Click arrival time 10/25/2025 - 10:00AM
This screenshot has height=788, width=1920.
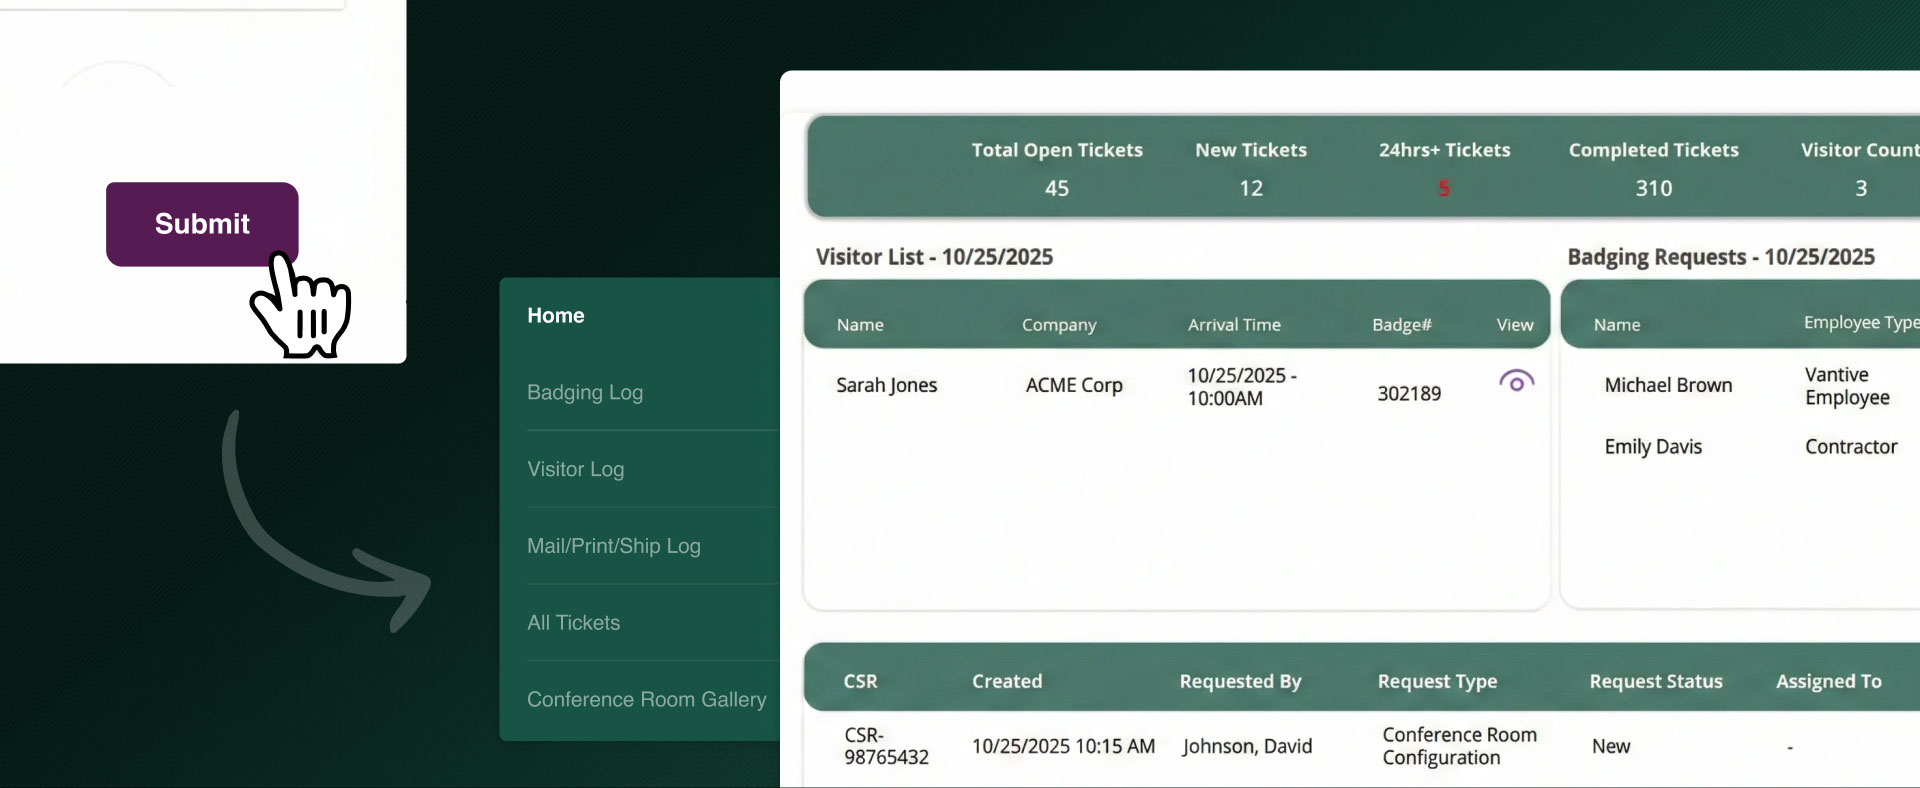pyautogui.click(x=1242, y=387)
